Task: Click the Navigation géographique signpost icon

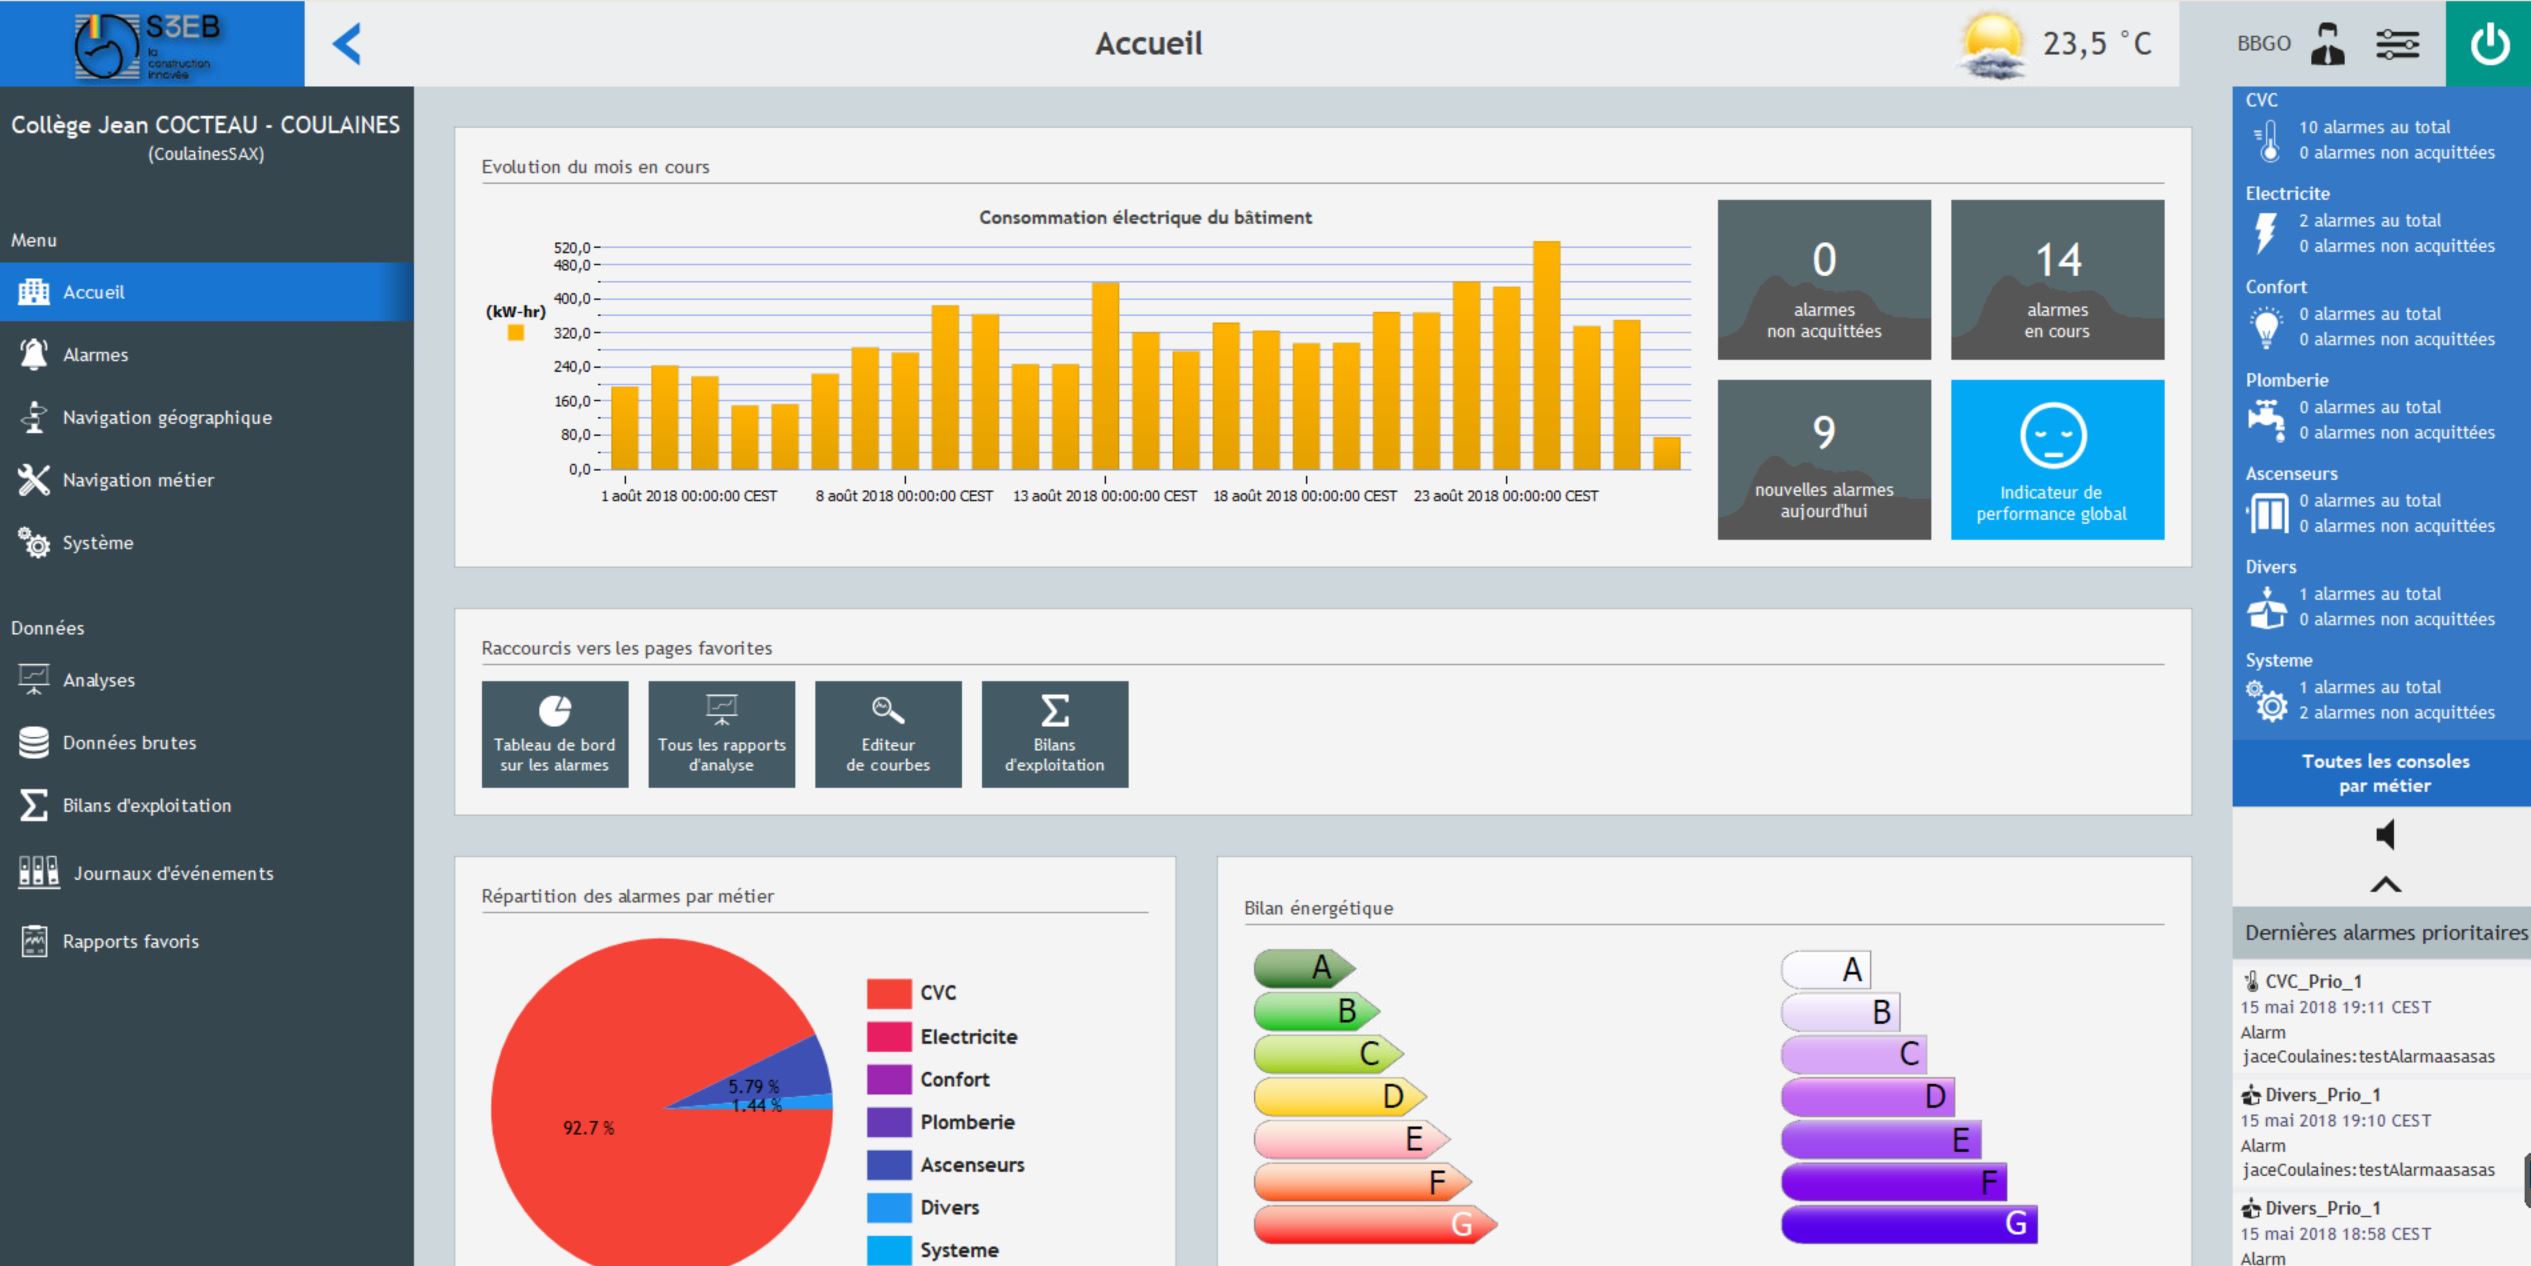Action: (x=34, y=417)
